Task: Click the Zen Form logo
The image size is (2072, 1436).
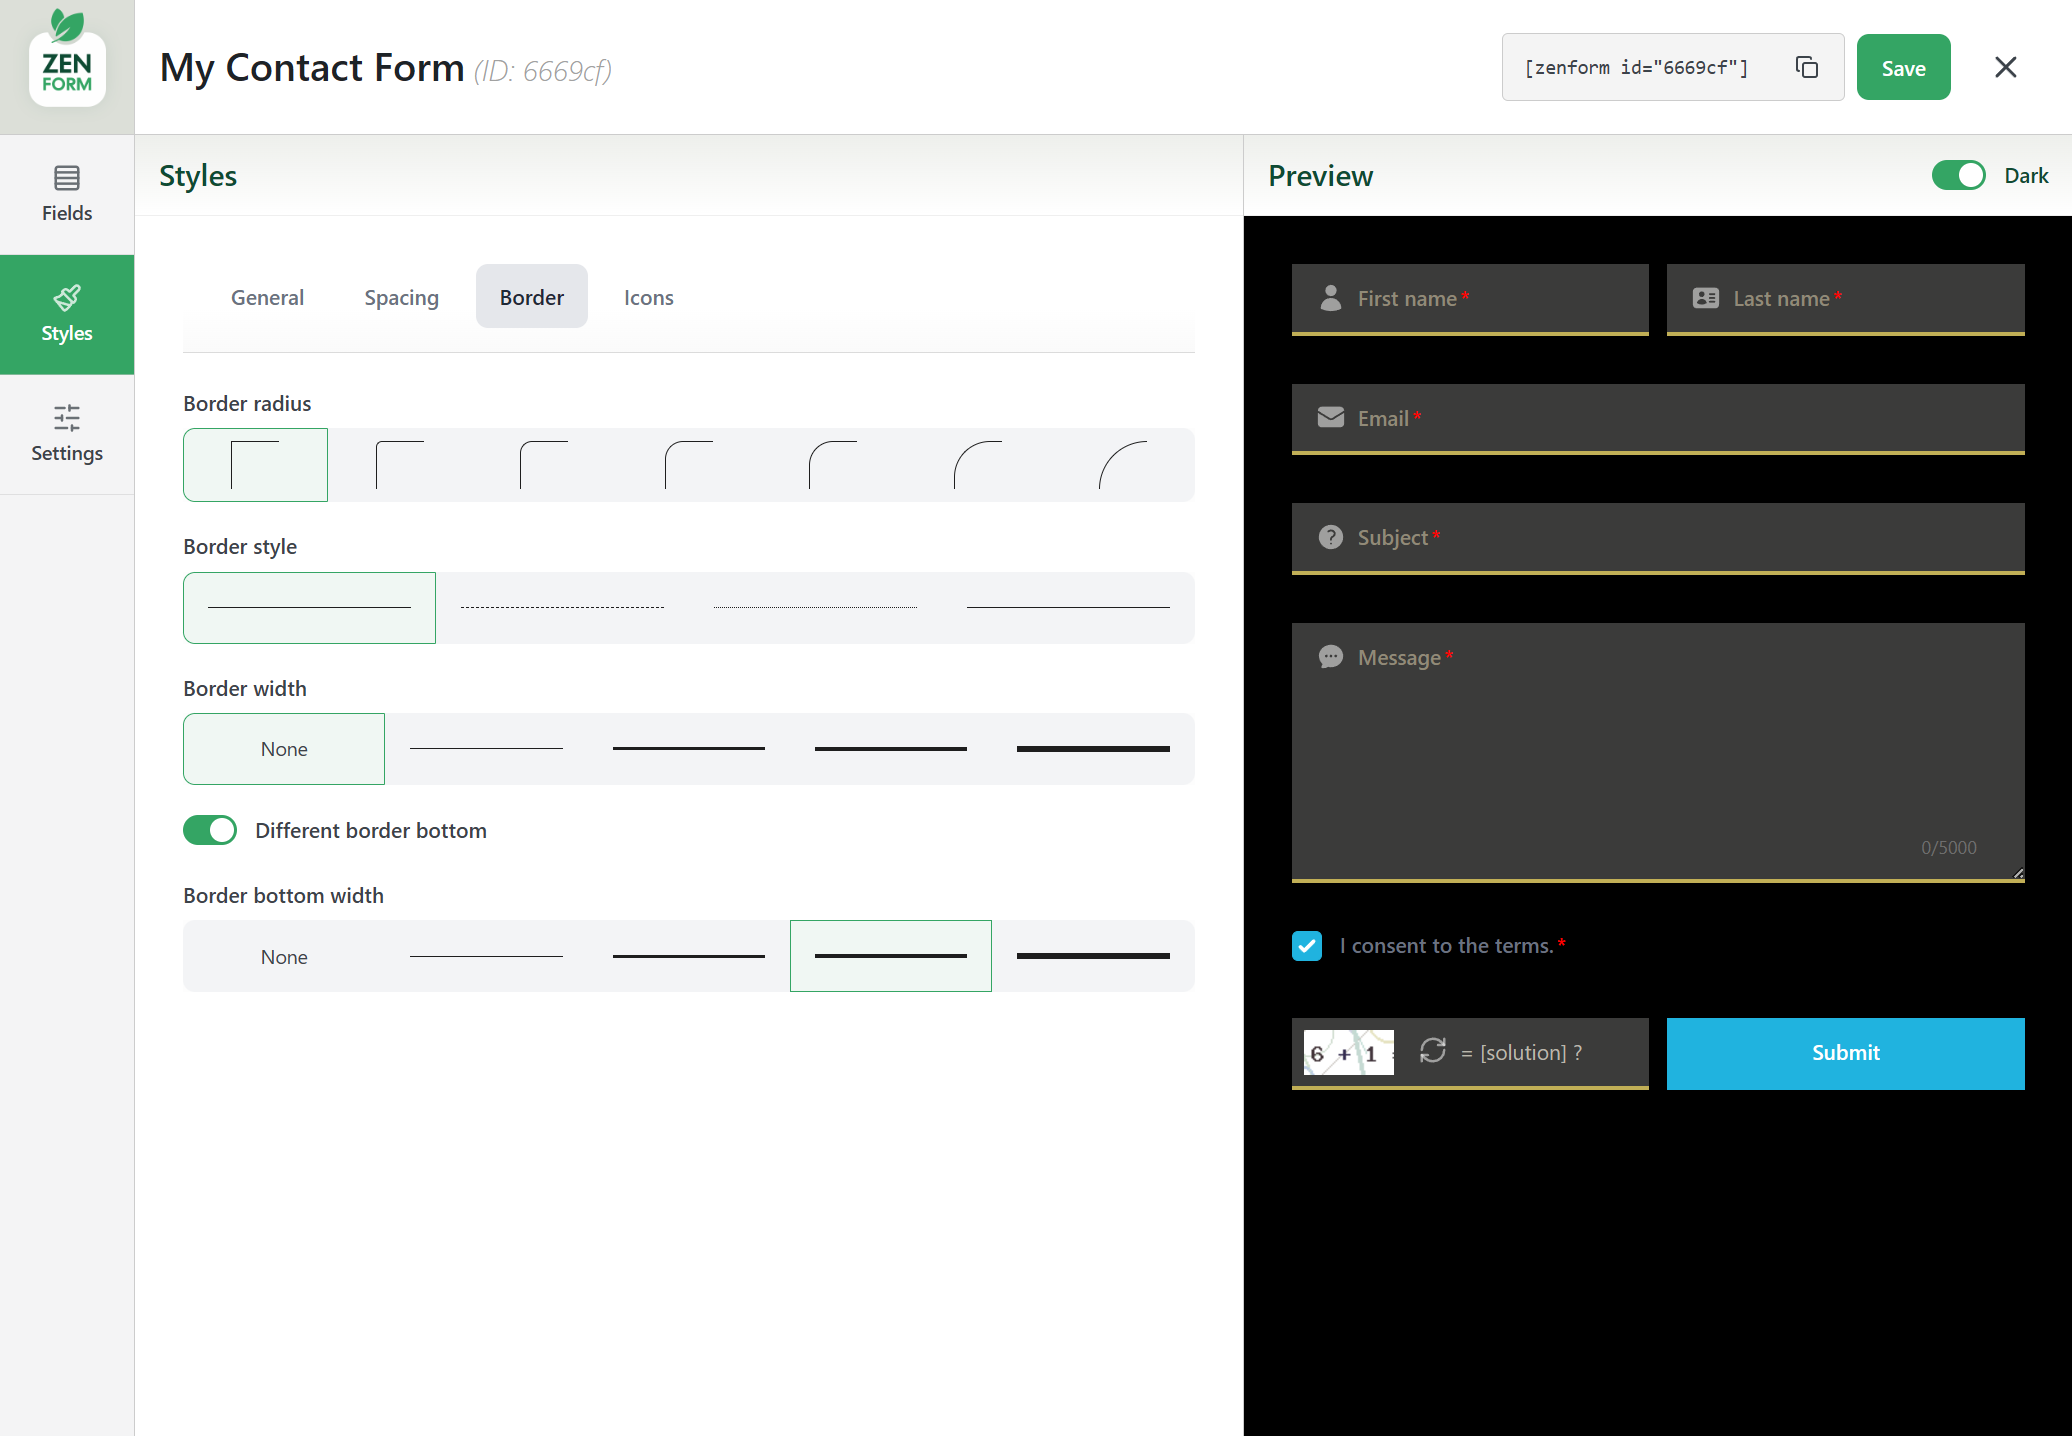Action: (x=67, y=60)
